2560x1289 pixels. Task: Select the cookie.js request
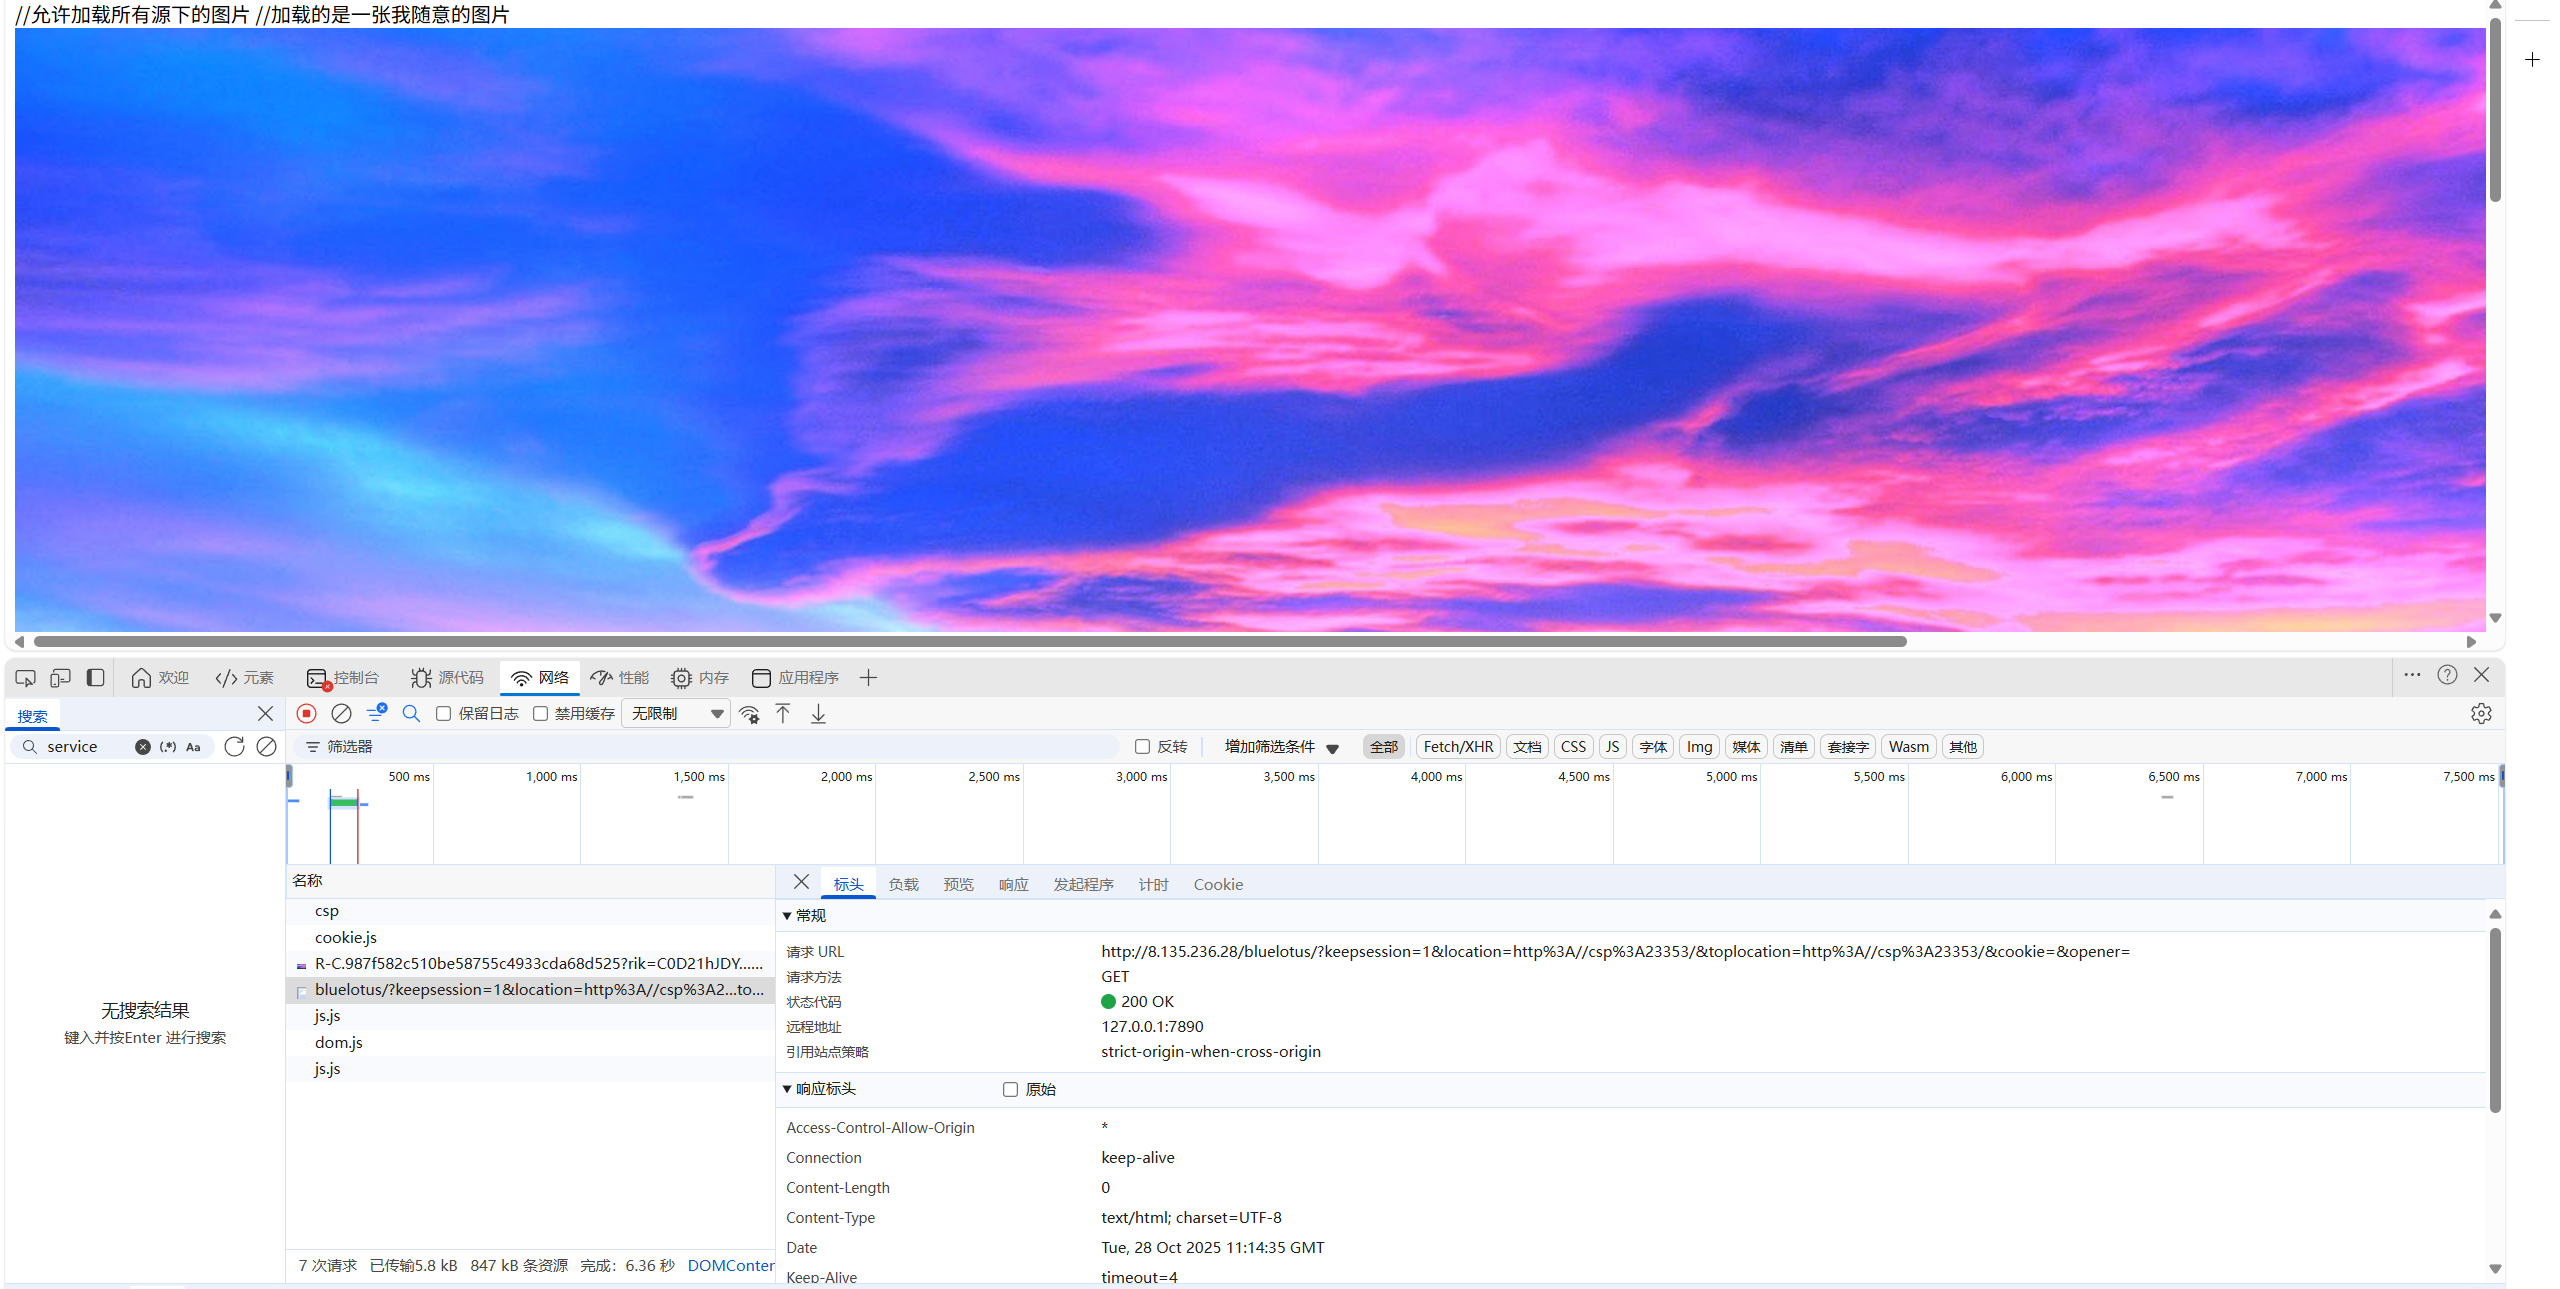tap(346, 937)
